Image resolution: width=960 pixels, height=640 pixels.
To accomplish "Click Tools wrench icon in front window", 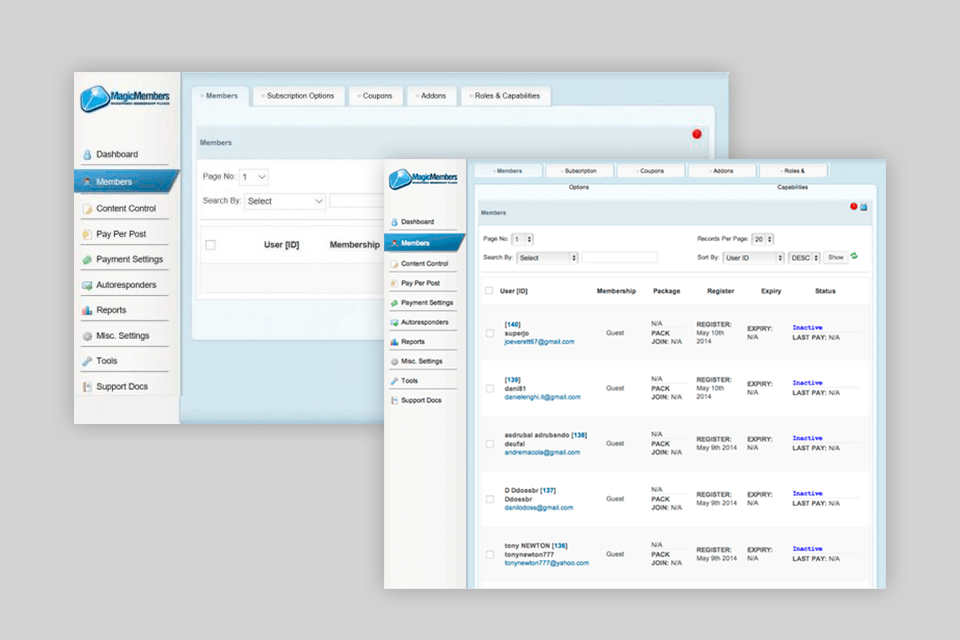I will (394, 381).
